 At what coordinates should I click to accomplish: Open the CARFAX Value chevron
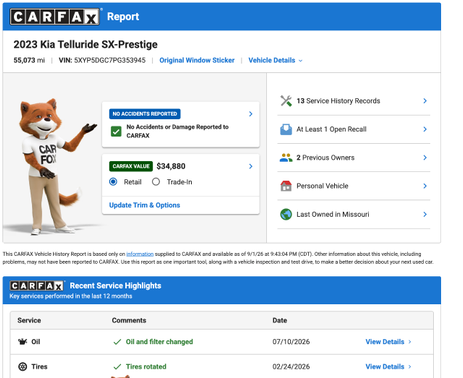click(251, 166)
